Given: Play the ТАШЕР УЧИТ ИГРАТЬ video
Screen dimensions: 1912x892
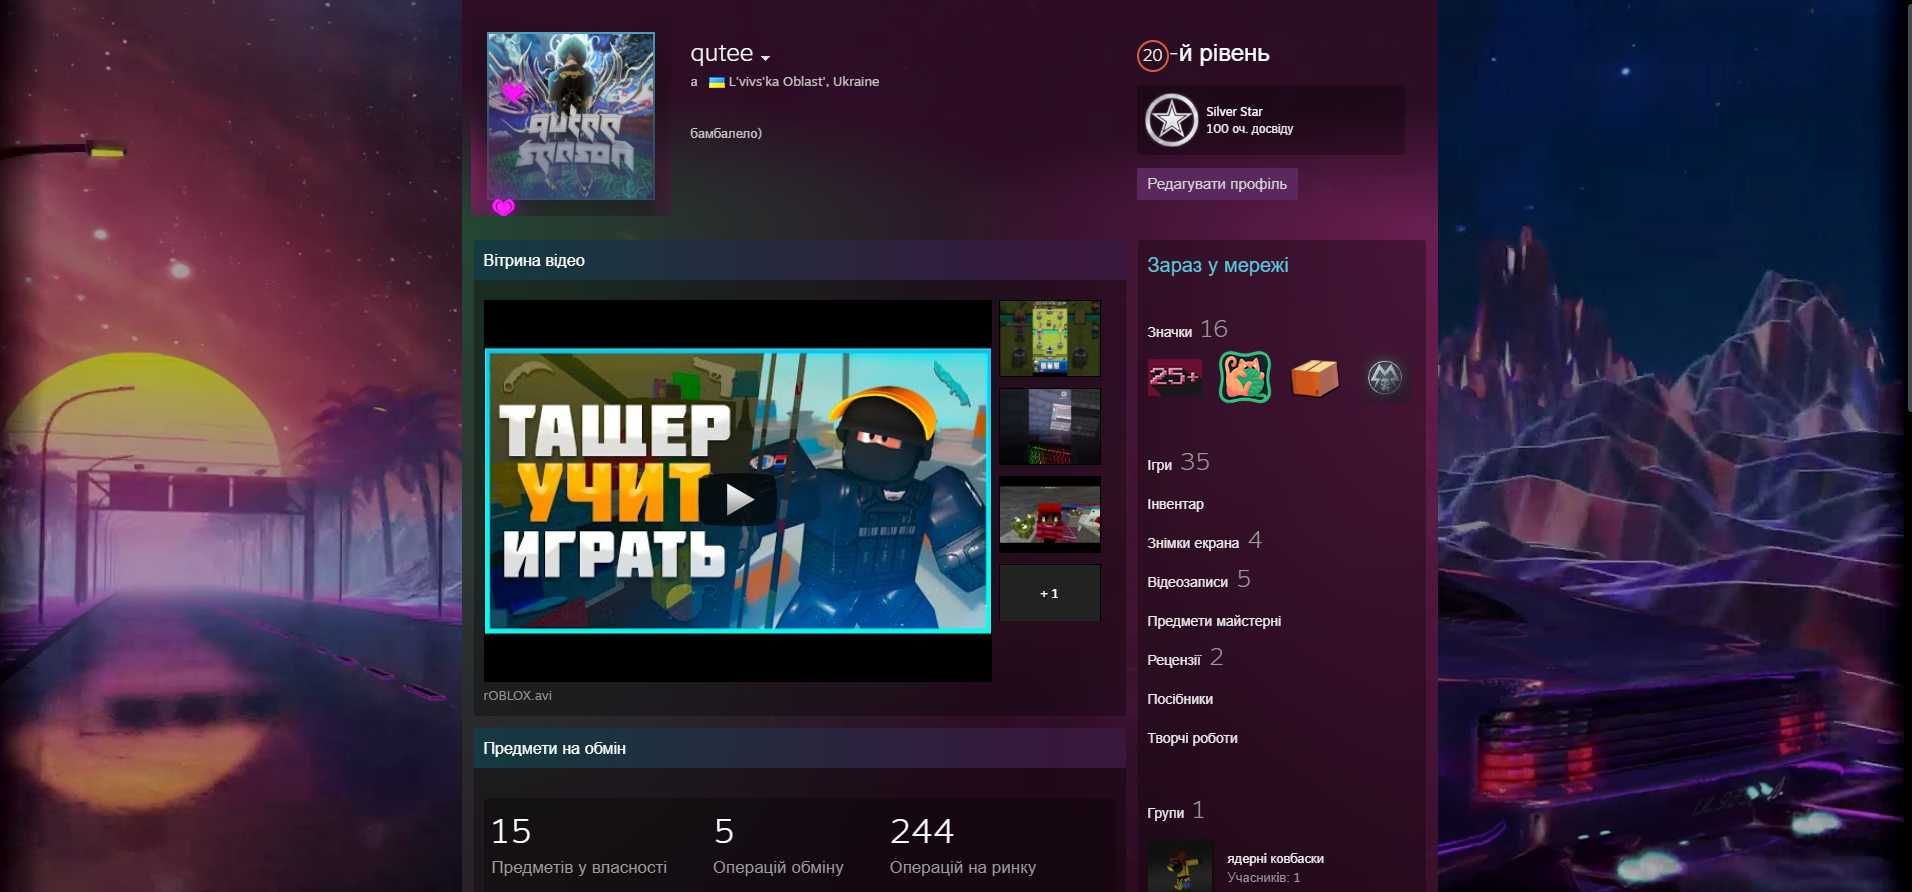Looking at the screenshot, I should pyautogui.click(x=738, y=499).
